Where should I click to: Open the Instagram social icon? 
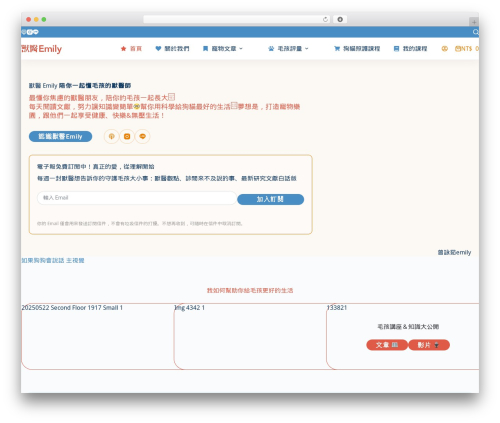tap(127, 136)
